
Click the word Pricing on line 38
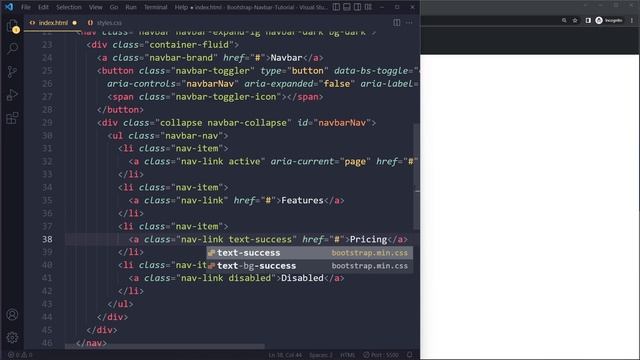(368, 240)
